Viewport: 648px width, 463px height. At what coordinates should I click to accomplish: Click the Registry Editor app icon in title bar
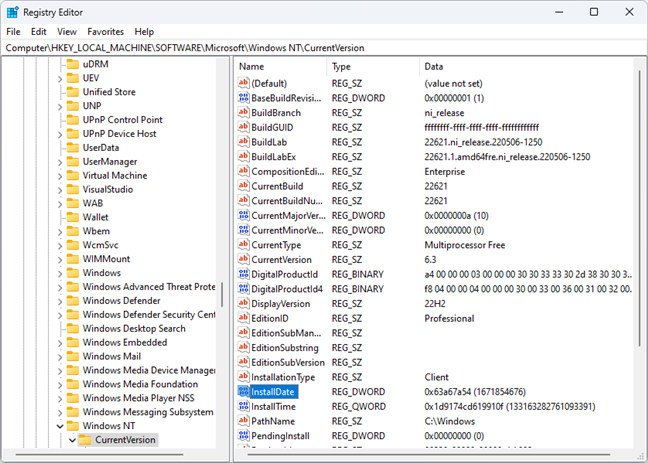pyautogui.click(x=12, y=12)
